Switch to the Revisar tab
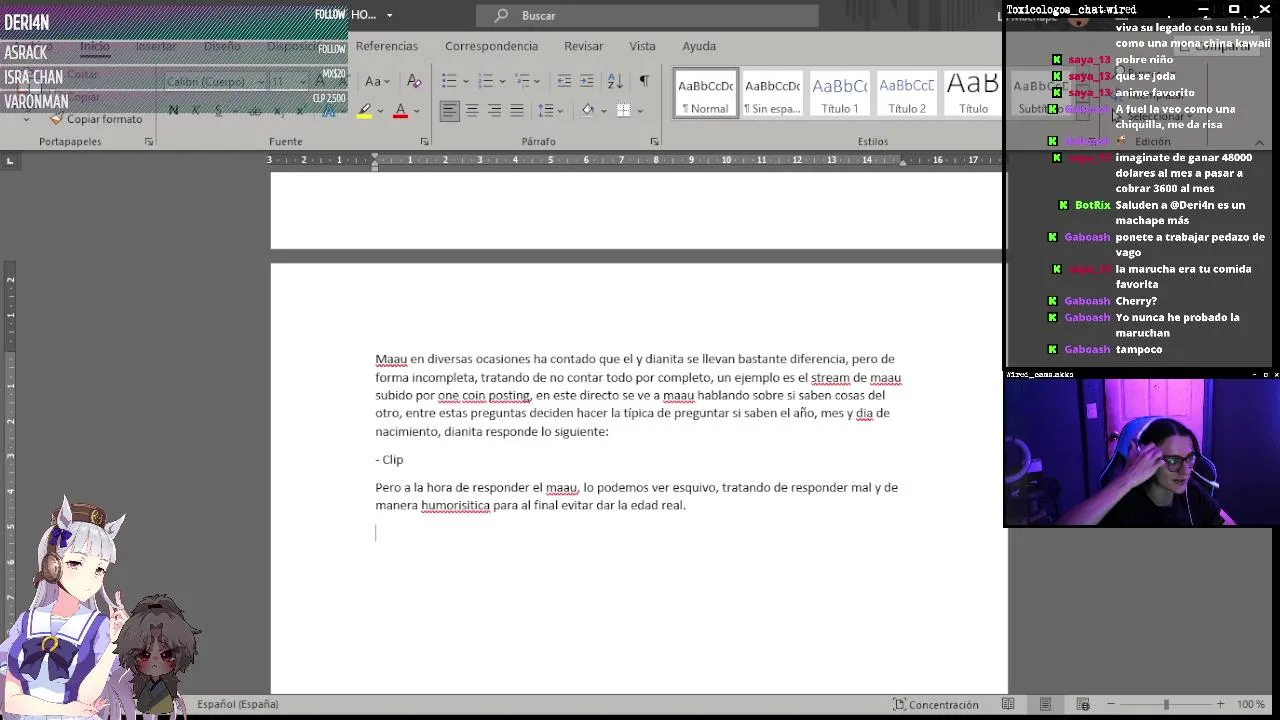 click(x=583, y=46)
